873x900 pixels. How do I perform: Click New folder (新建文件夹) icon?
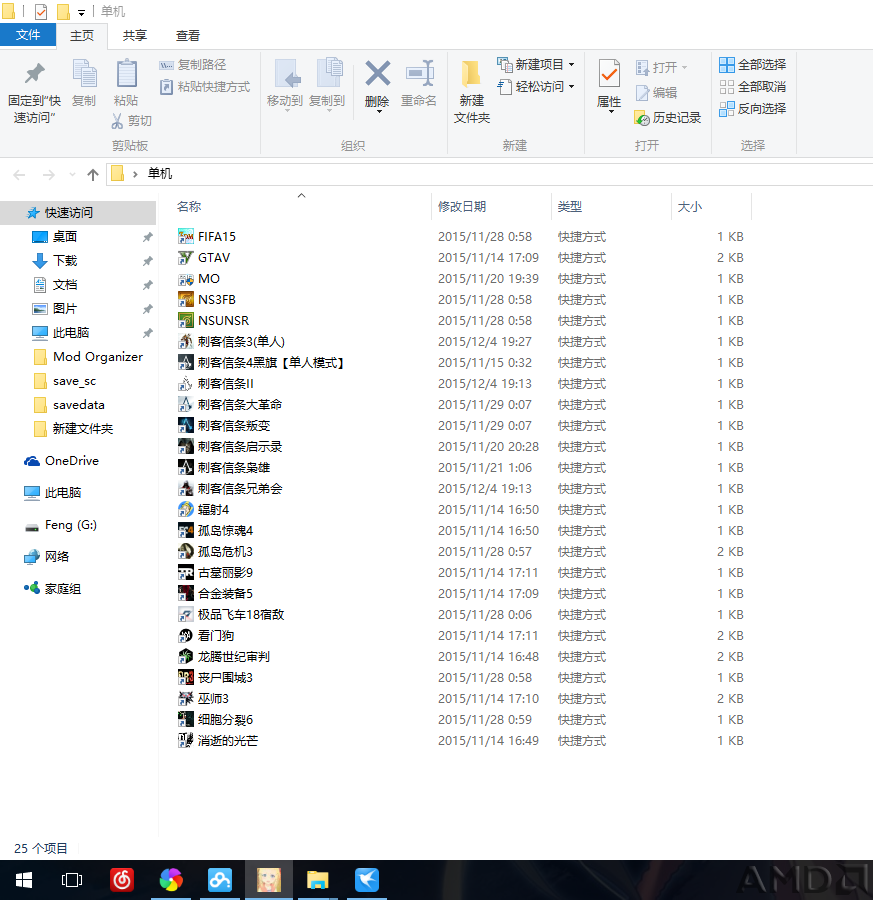[x=471, y=75]
